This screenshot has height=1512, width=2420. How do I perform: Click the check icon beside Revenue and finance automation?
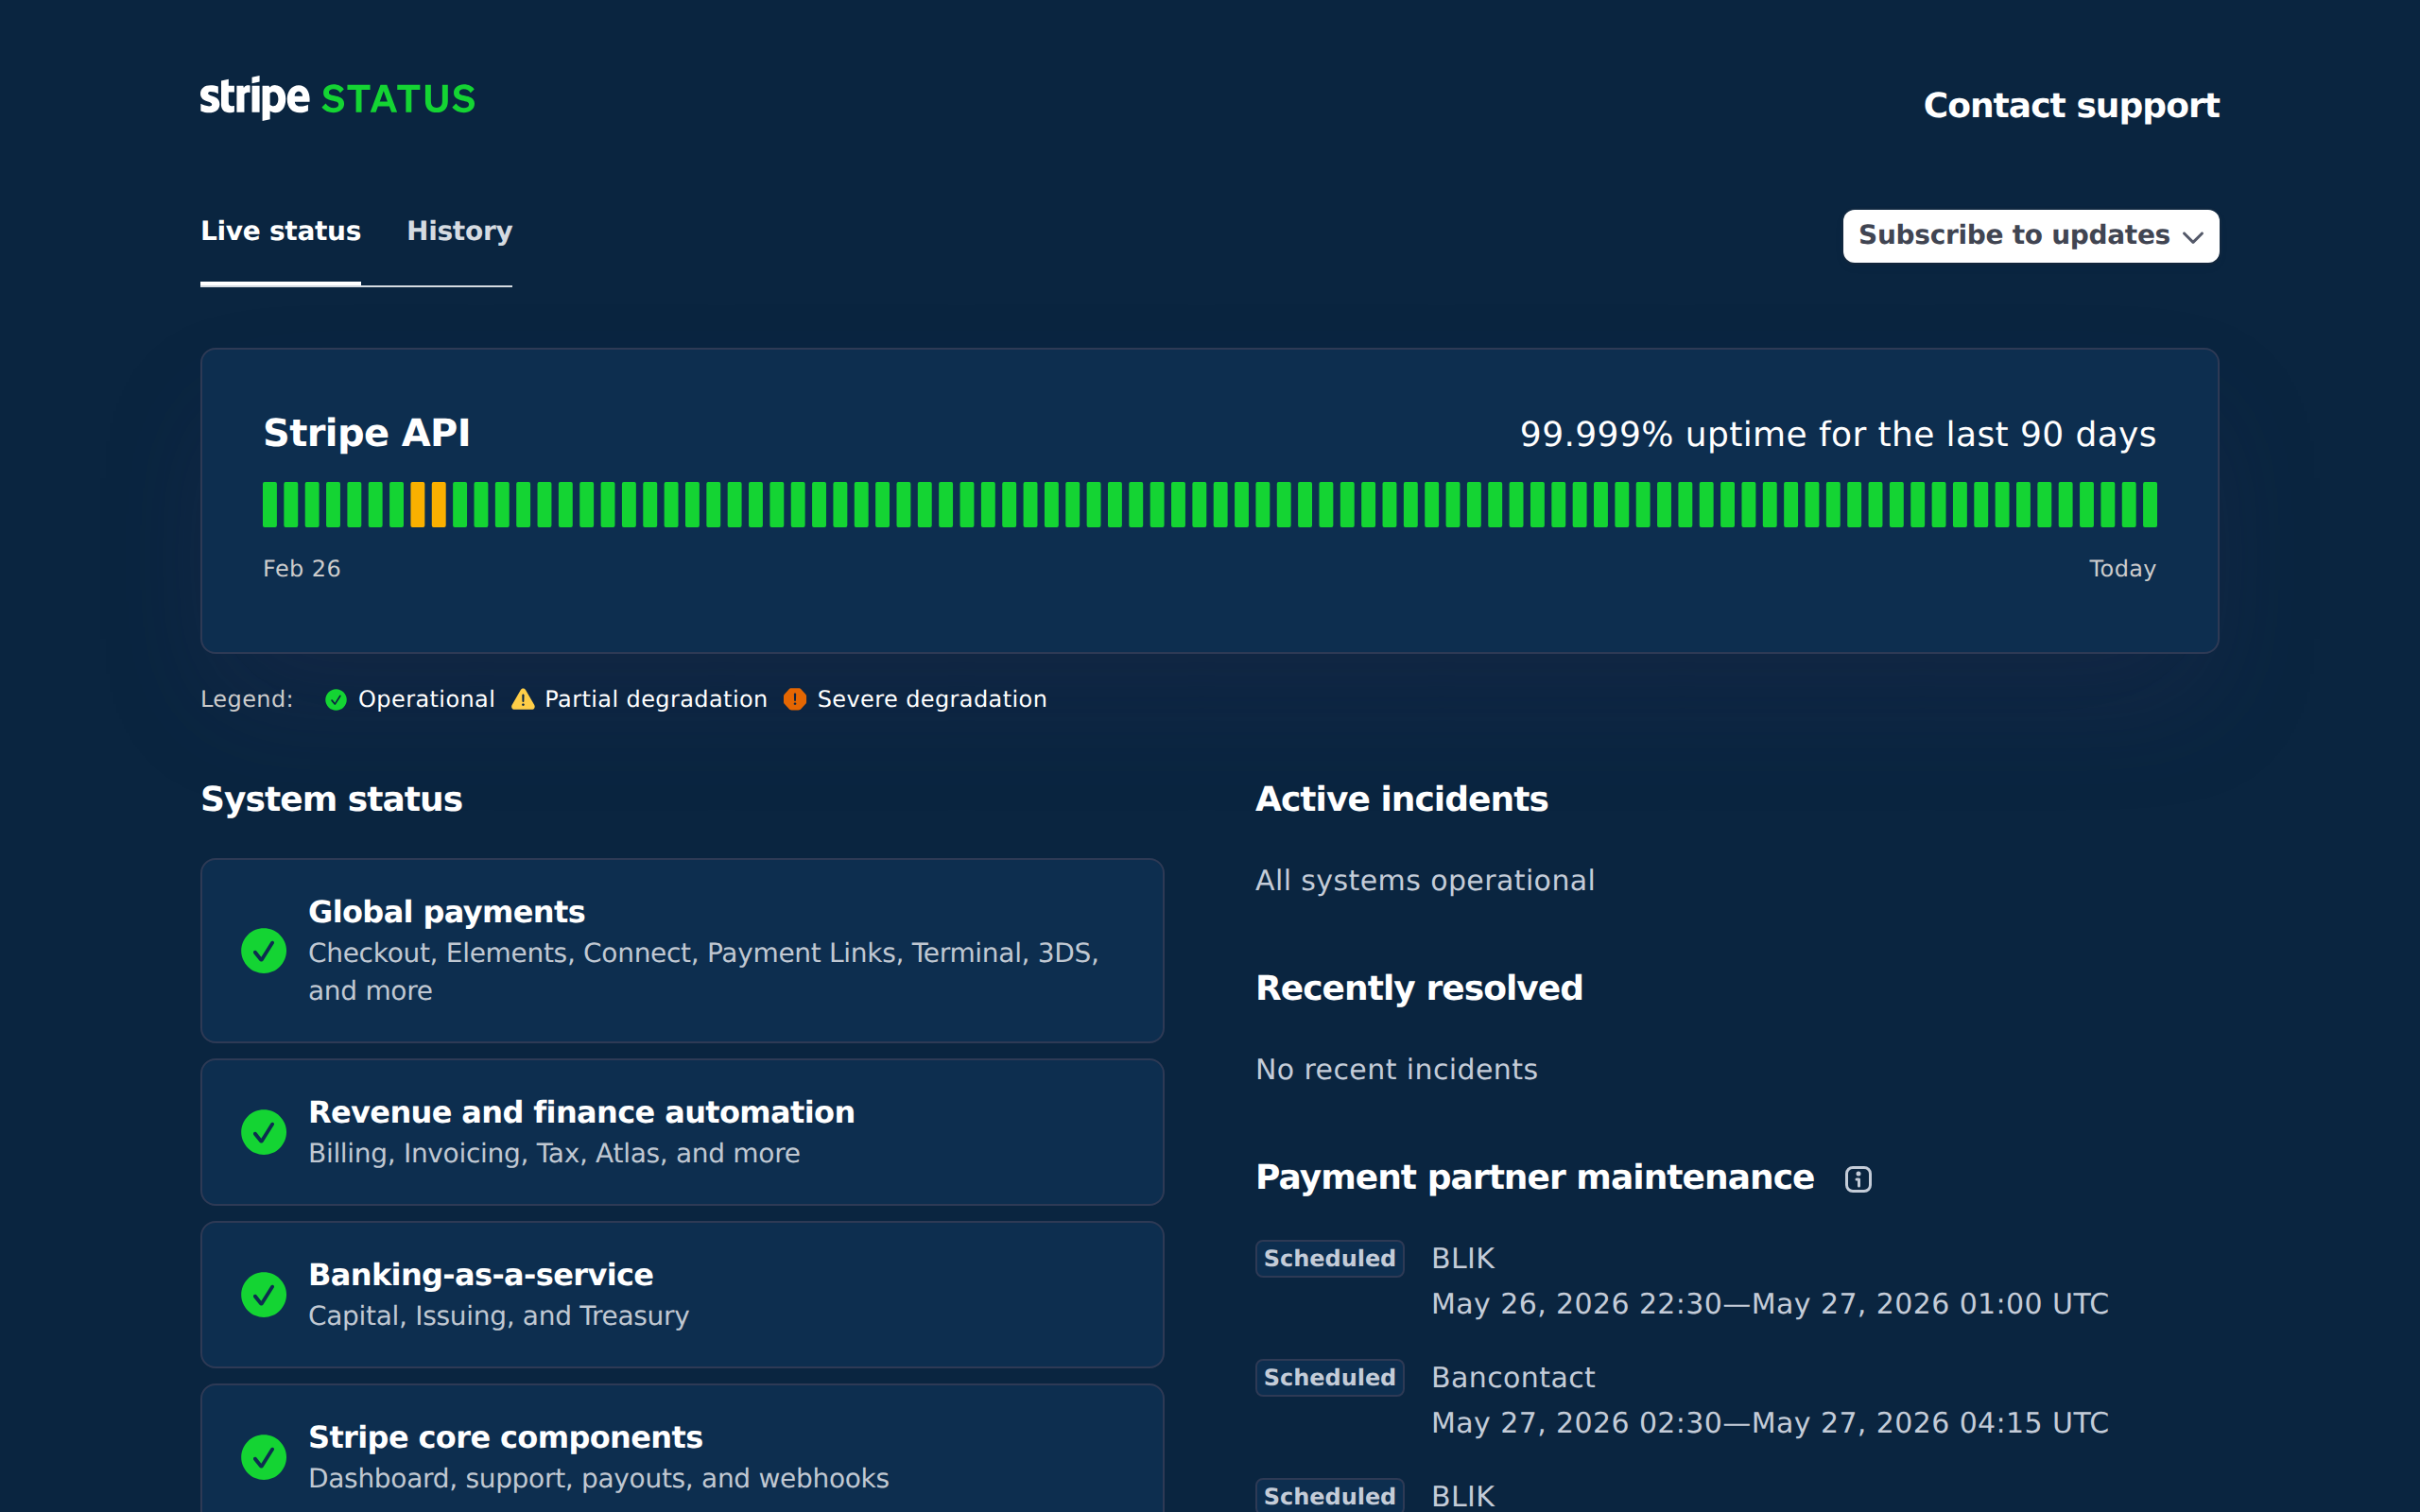tap(264, 1132)
